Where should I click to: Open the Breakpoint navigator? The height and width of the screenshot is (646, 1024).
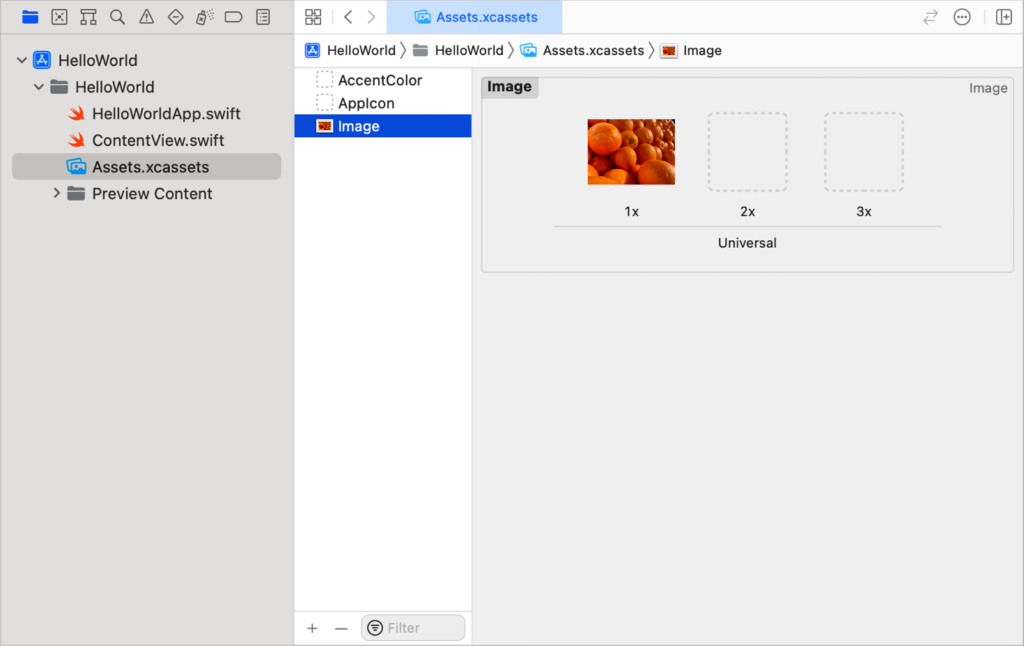click(233, 17)
